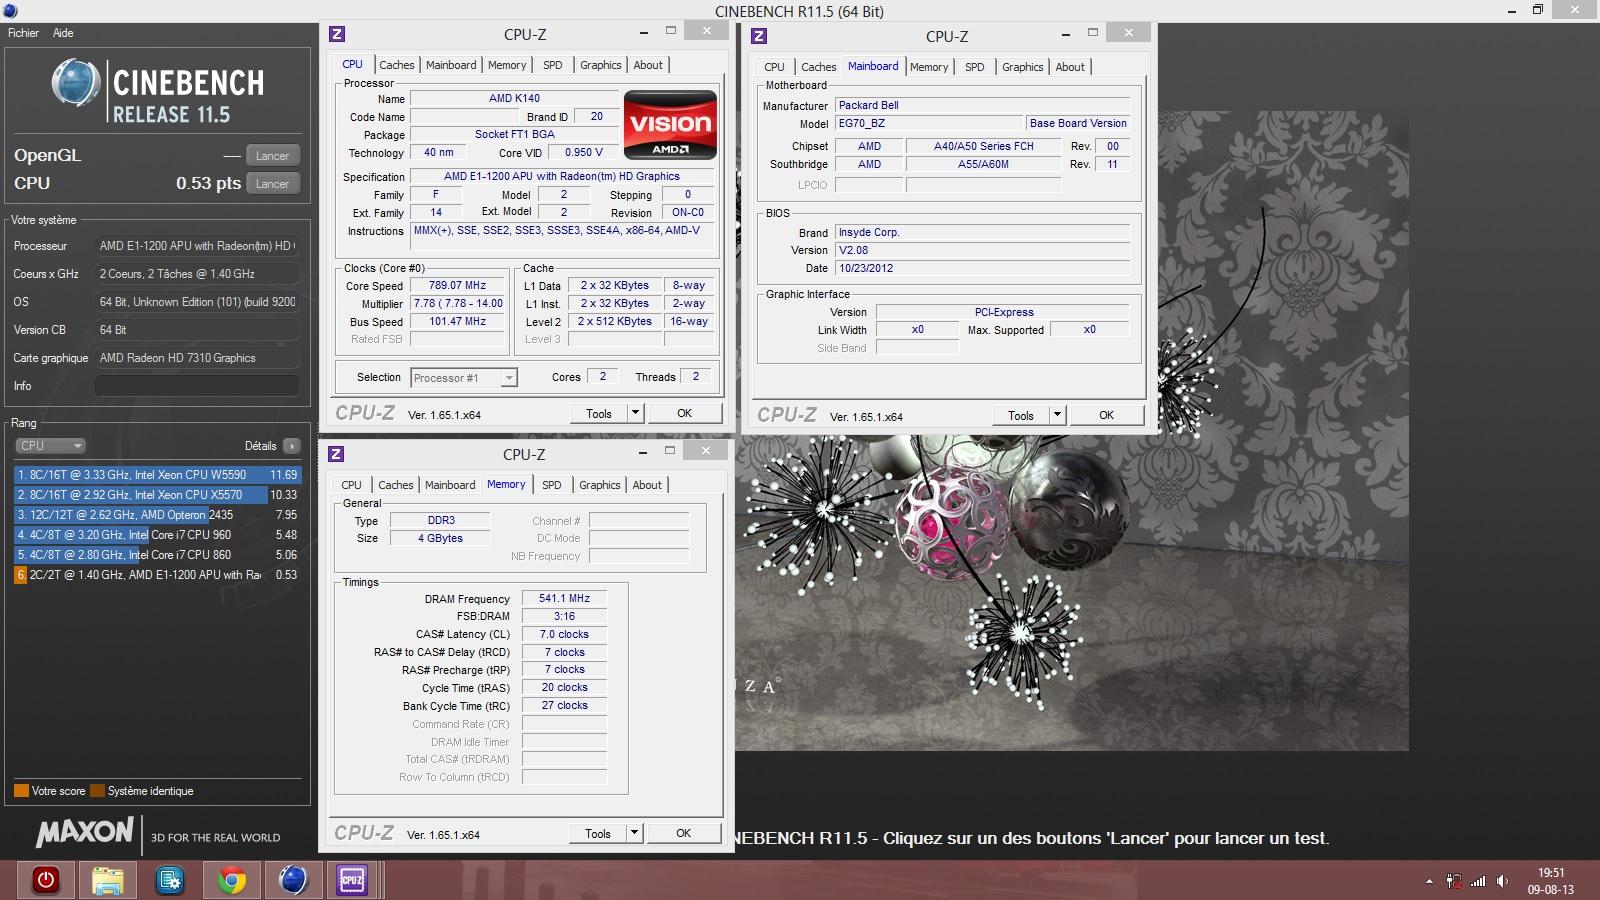Open File Explorer from taskbar

(107, 880)
